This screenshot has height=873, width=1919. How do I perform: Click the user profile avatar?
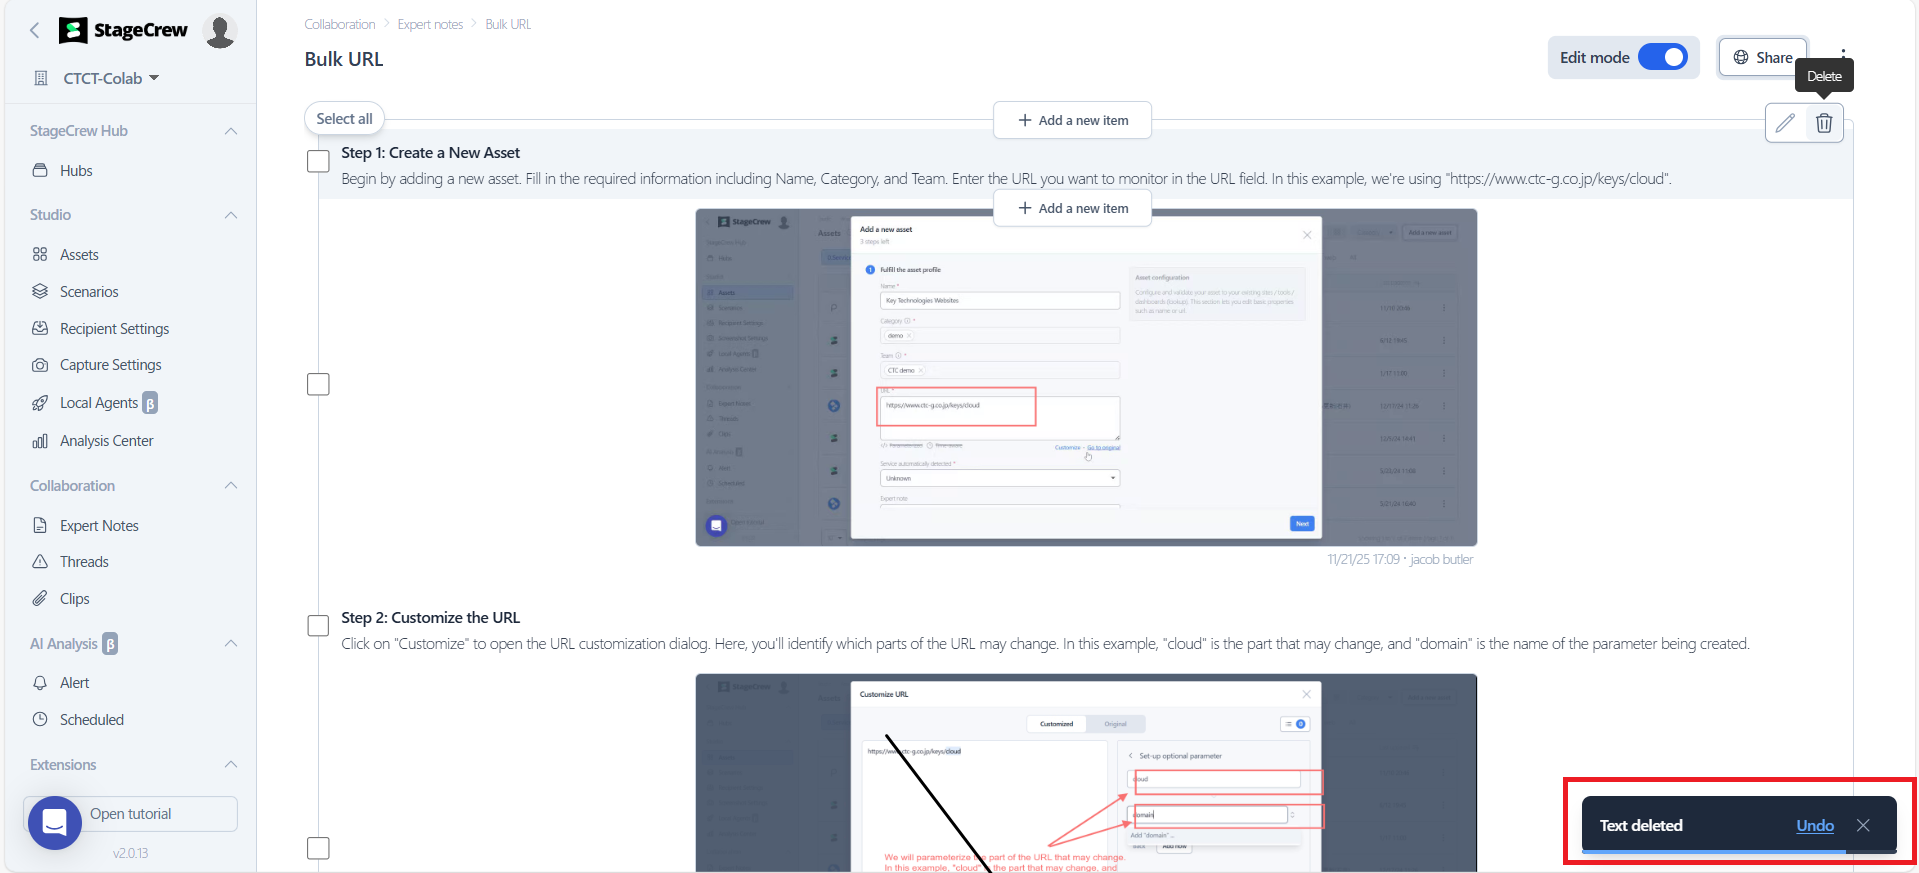coord(219,31)
